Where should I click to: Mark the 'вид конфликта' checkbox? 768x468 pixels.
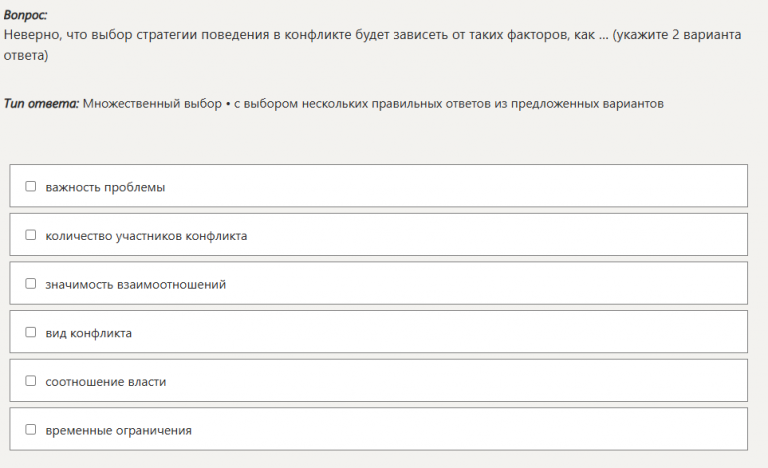click(30, 332)
